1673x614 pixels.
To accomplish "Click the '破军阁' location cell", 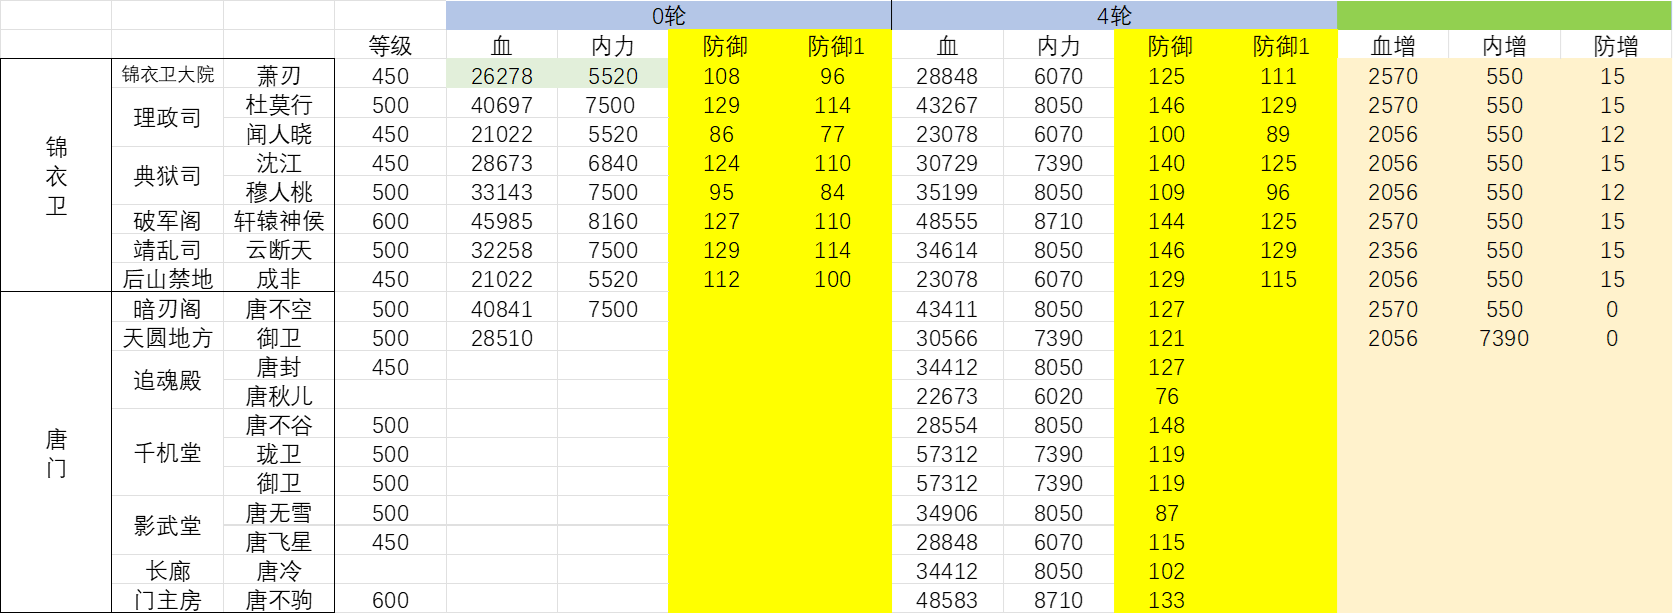I will click(168, 221).
